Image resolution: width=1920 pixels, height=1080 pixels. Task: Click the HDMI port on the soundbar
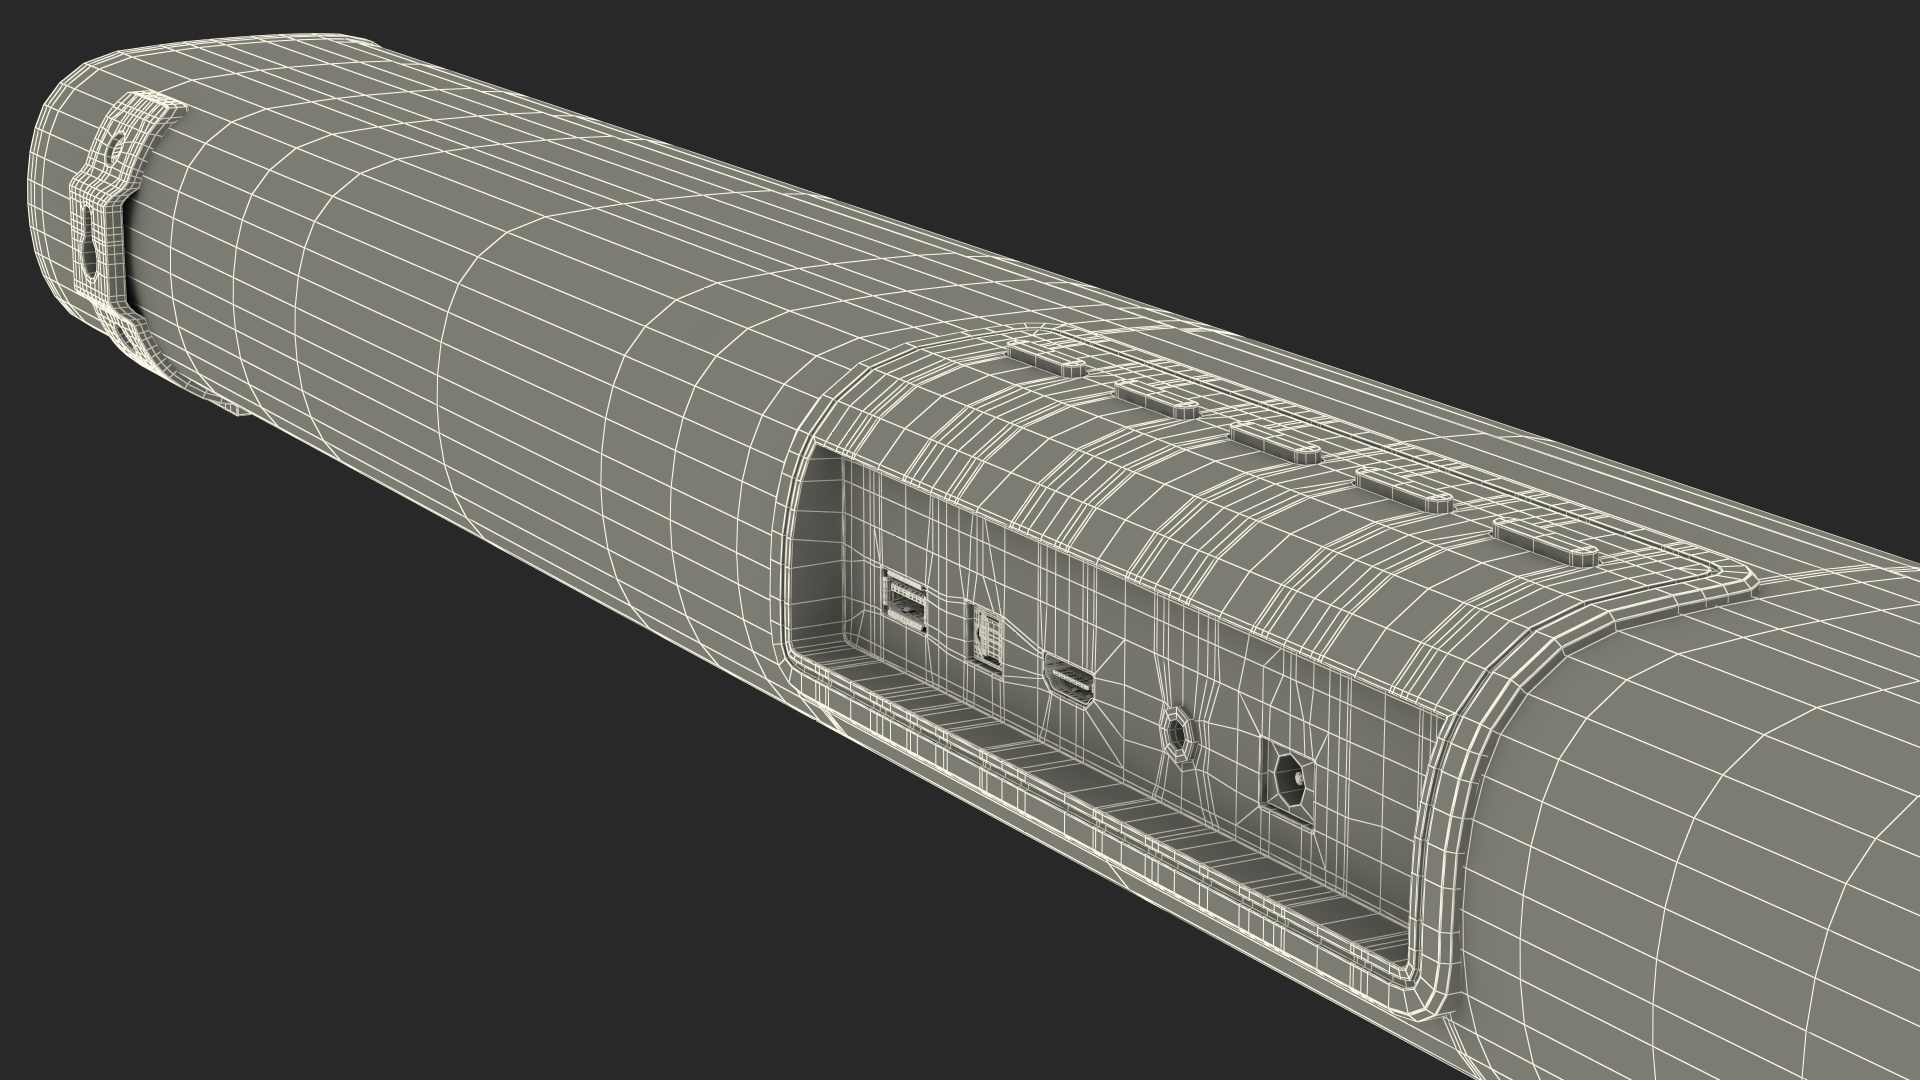(1069, 680)
